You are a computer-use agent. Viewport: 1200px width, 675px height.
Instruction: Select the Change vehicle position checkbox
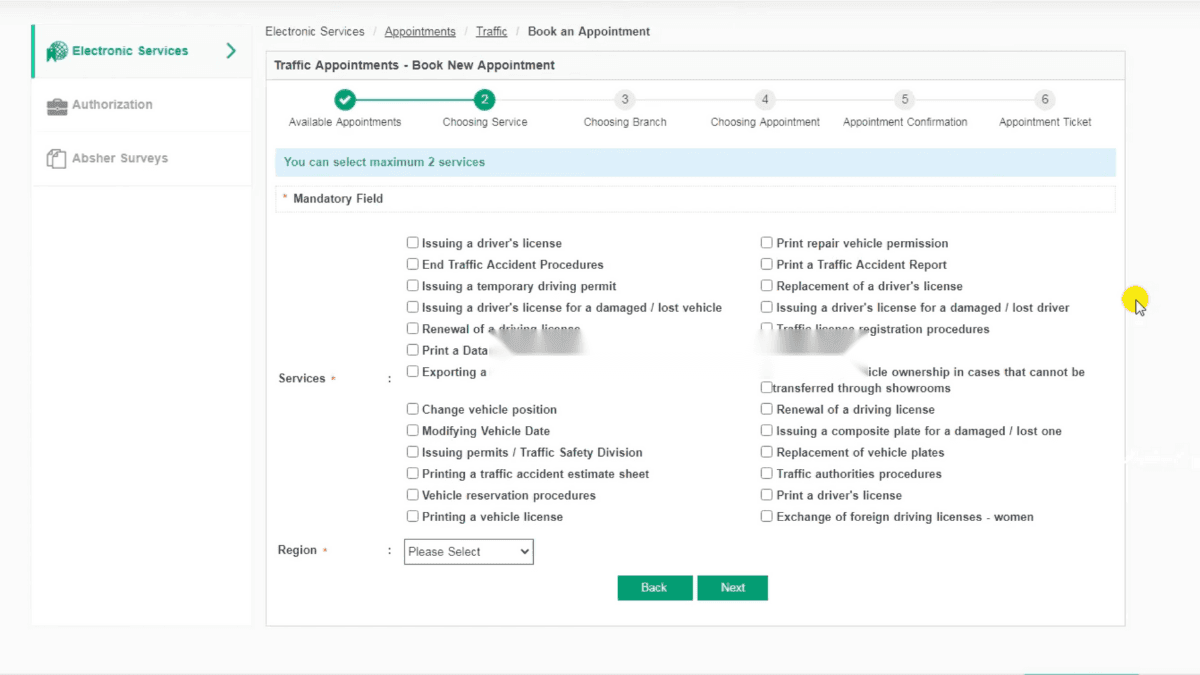click(x=413, y=409)
